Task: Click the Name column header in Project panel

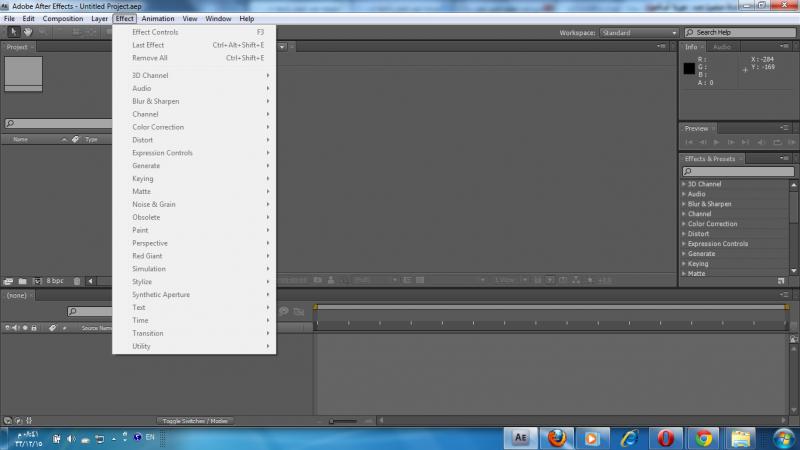Action: [x=20, y=139]
